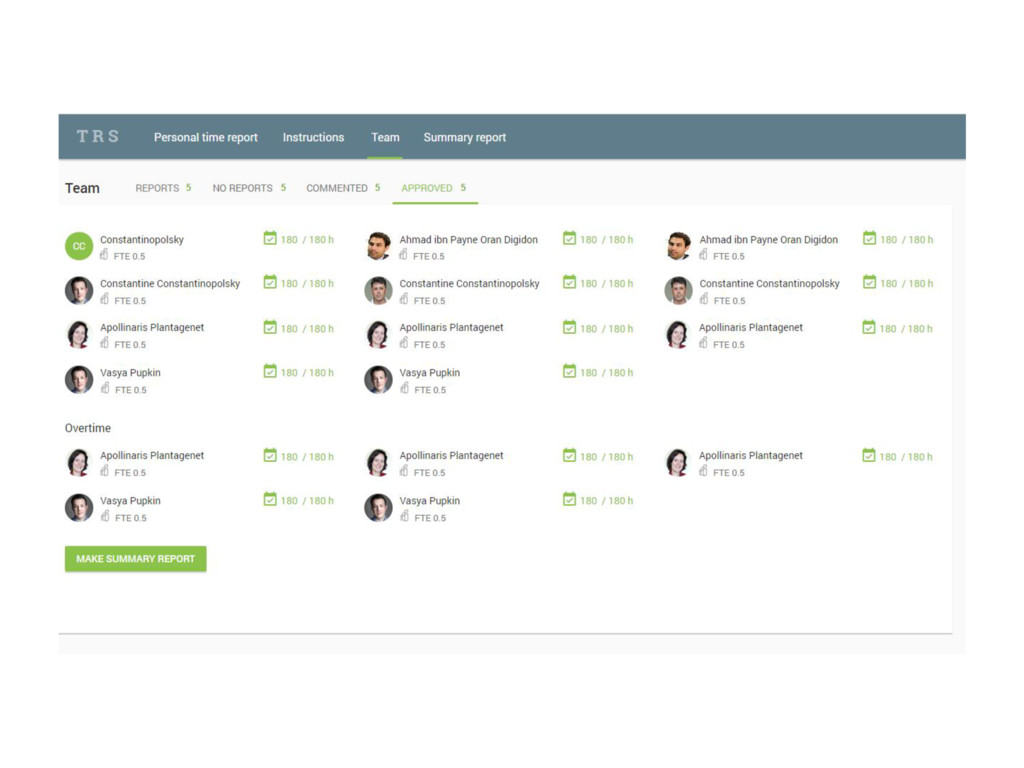This screenshot has width=1024, height=768.
Task: Open Ahmad ibn Payne Oran Digidon in the third column
Action: point(769,240)
